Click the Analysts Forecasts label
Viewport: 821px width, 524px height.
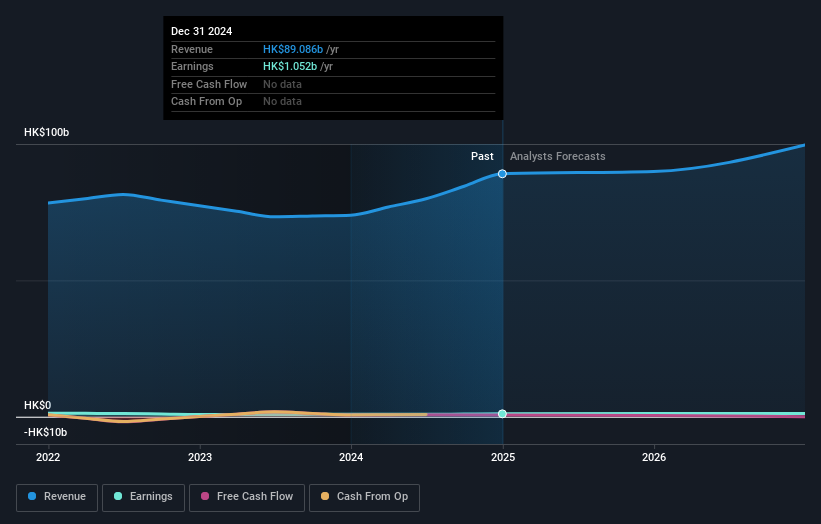[x=558, y=157]
